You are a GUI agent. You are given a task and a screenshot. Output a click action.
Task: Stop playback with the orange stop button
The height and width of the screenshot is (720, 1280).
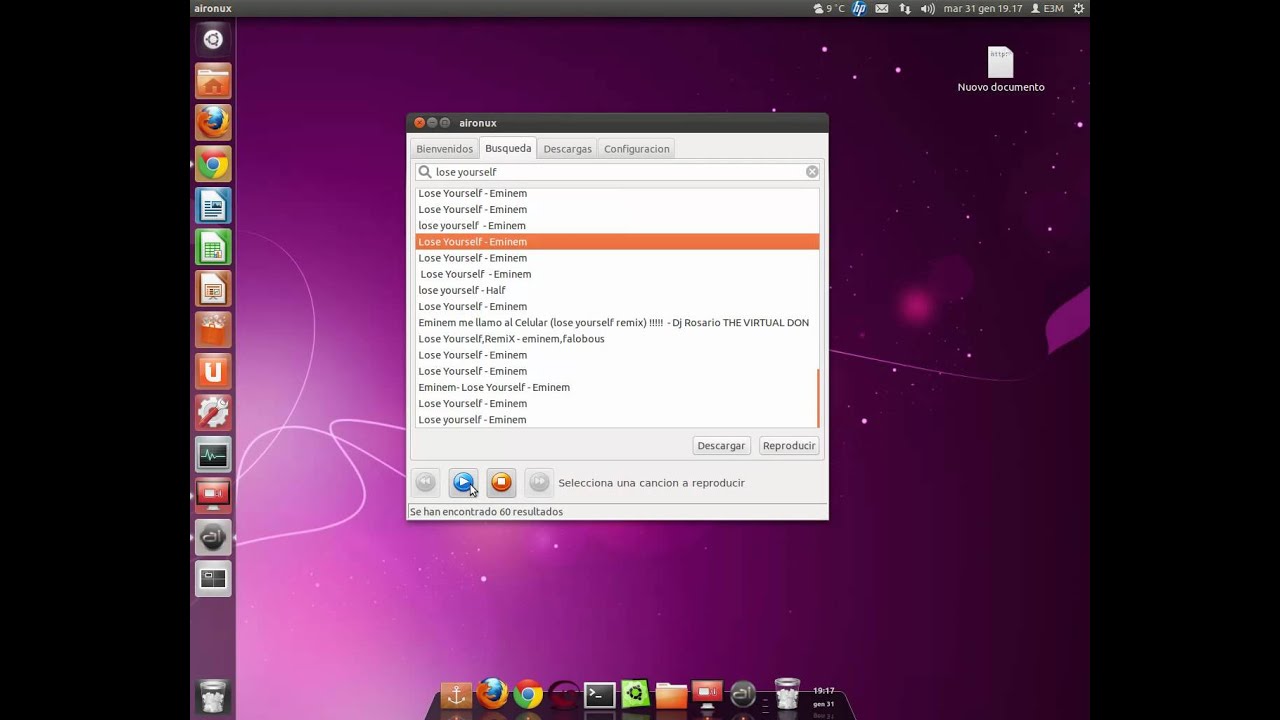pyautogui.click(x=501, y=482)
